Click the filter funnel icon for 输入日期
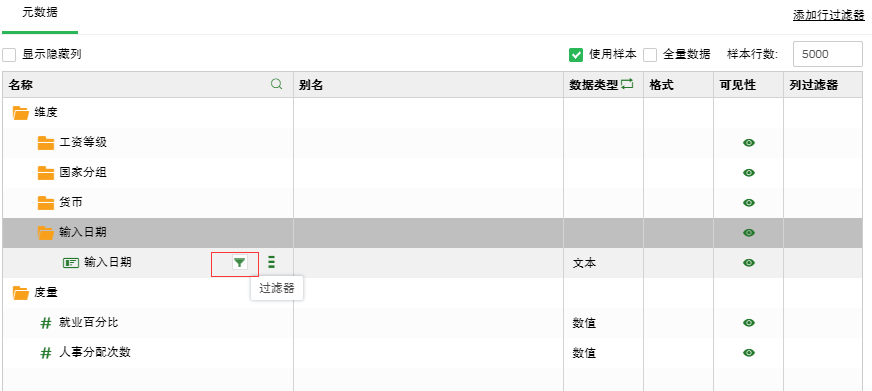The image size is (872, 391). [239, 263]
